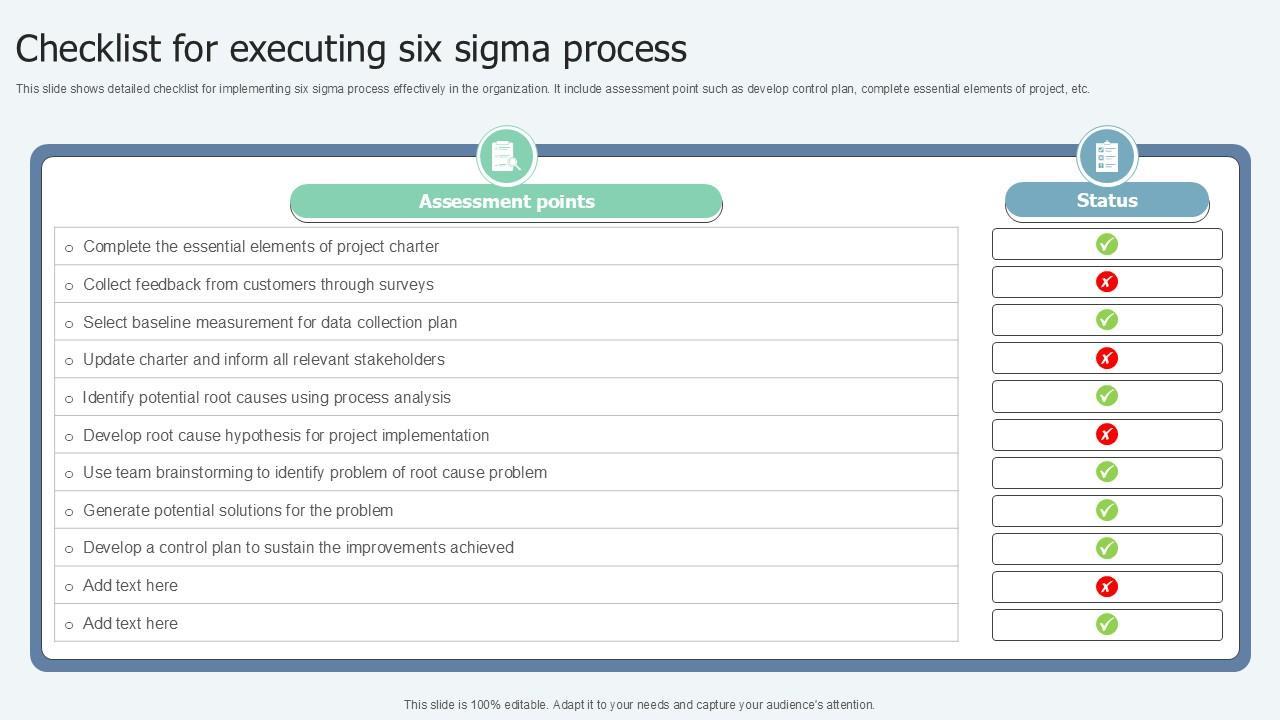Click green check for control plan row
The image size is (1280, 720).
pos(1107,548)
